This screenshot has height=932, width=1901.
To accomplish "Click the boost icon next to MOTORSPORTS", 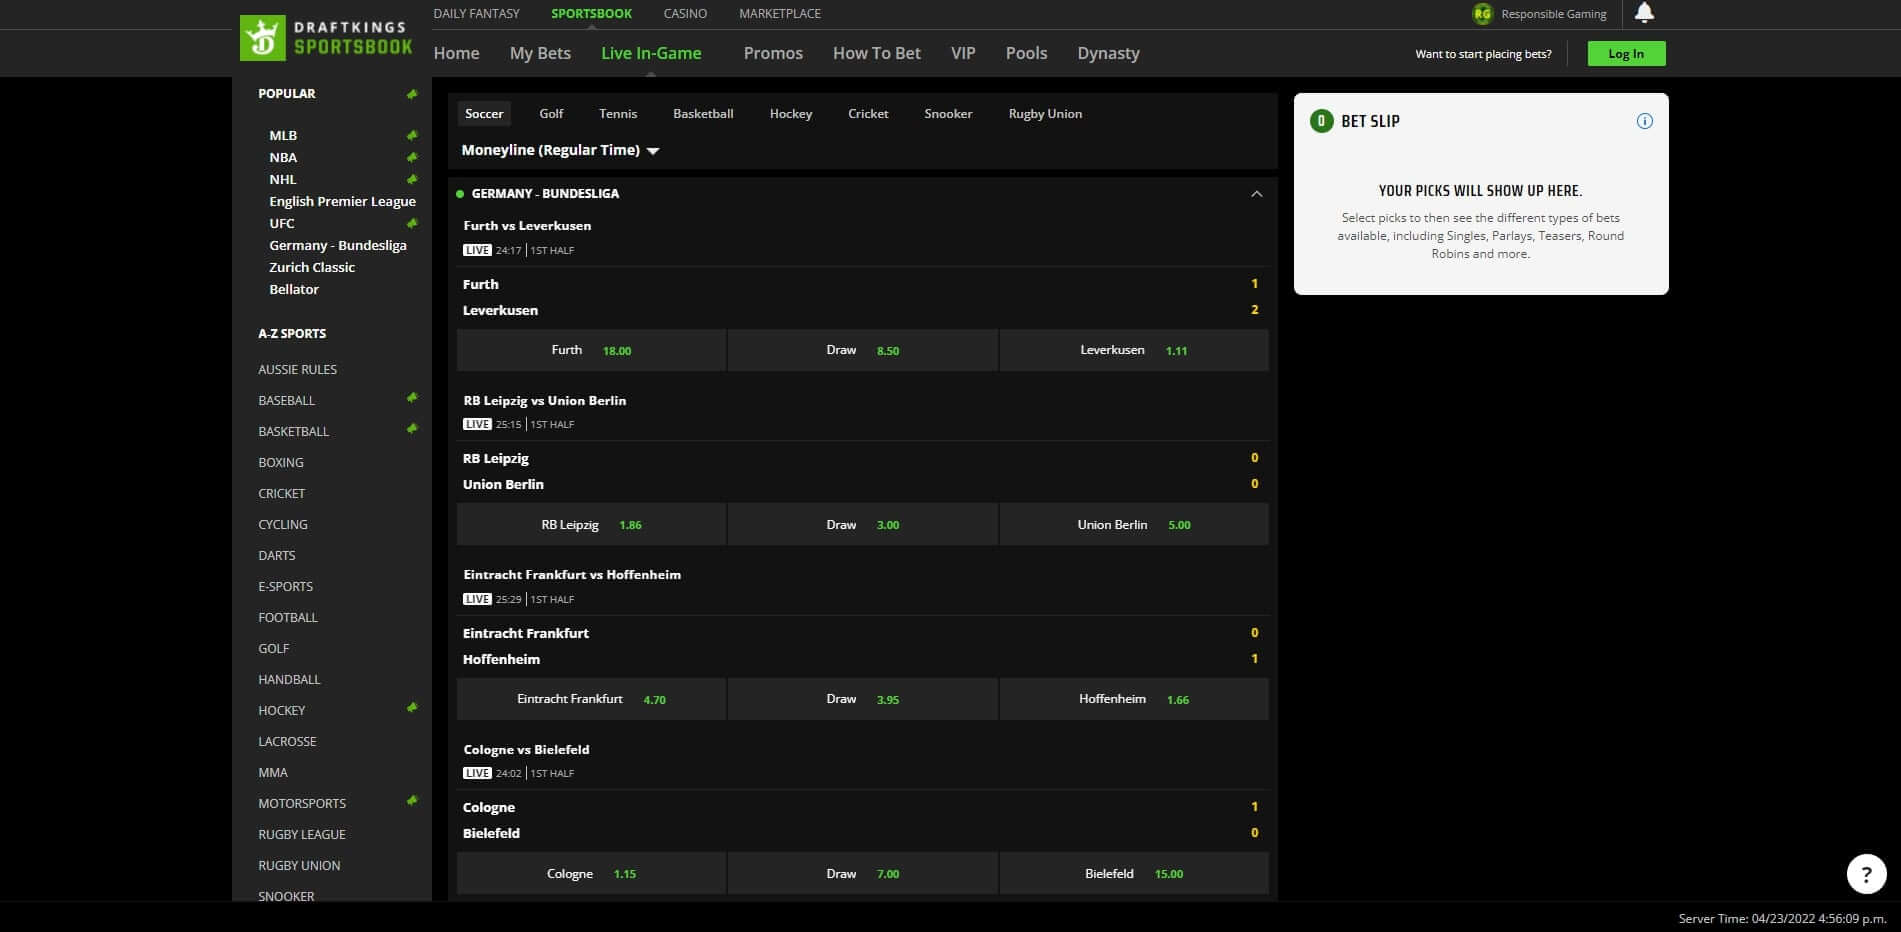I will [x=412, y=799].
